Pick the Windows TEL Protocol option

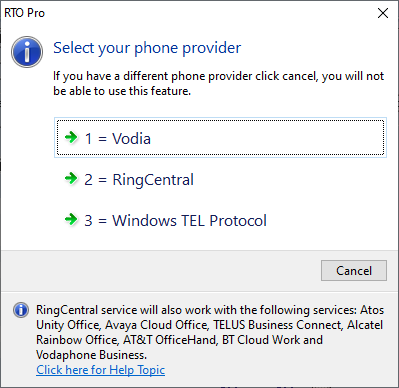click(220, 220)
